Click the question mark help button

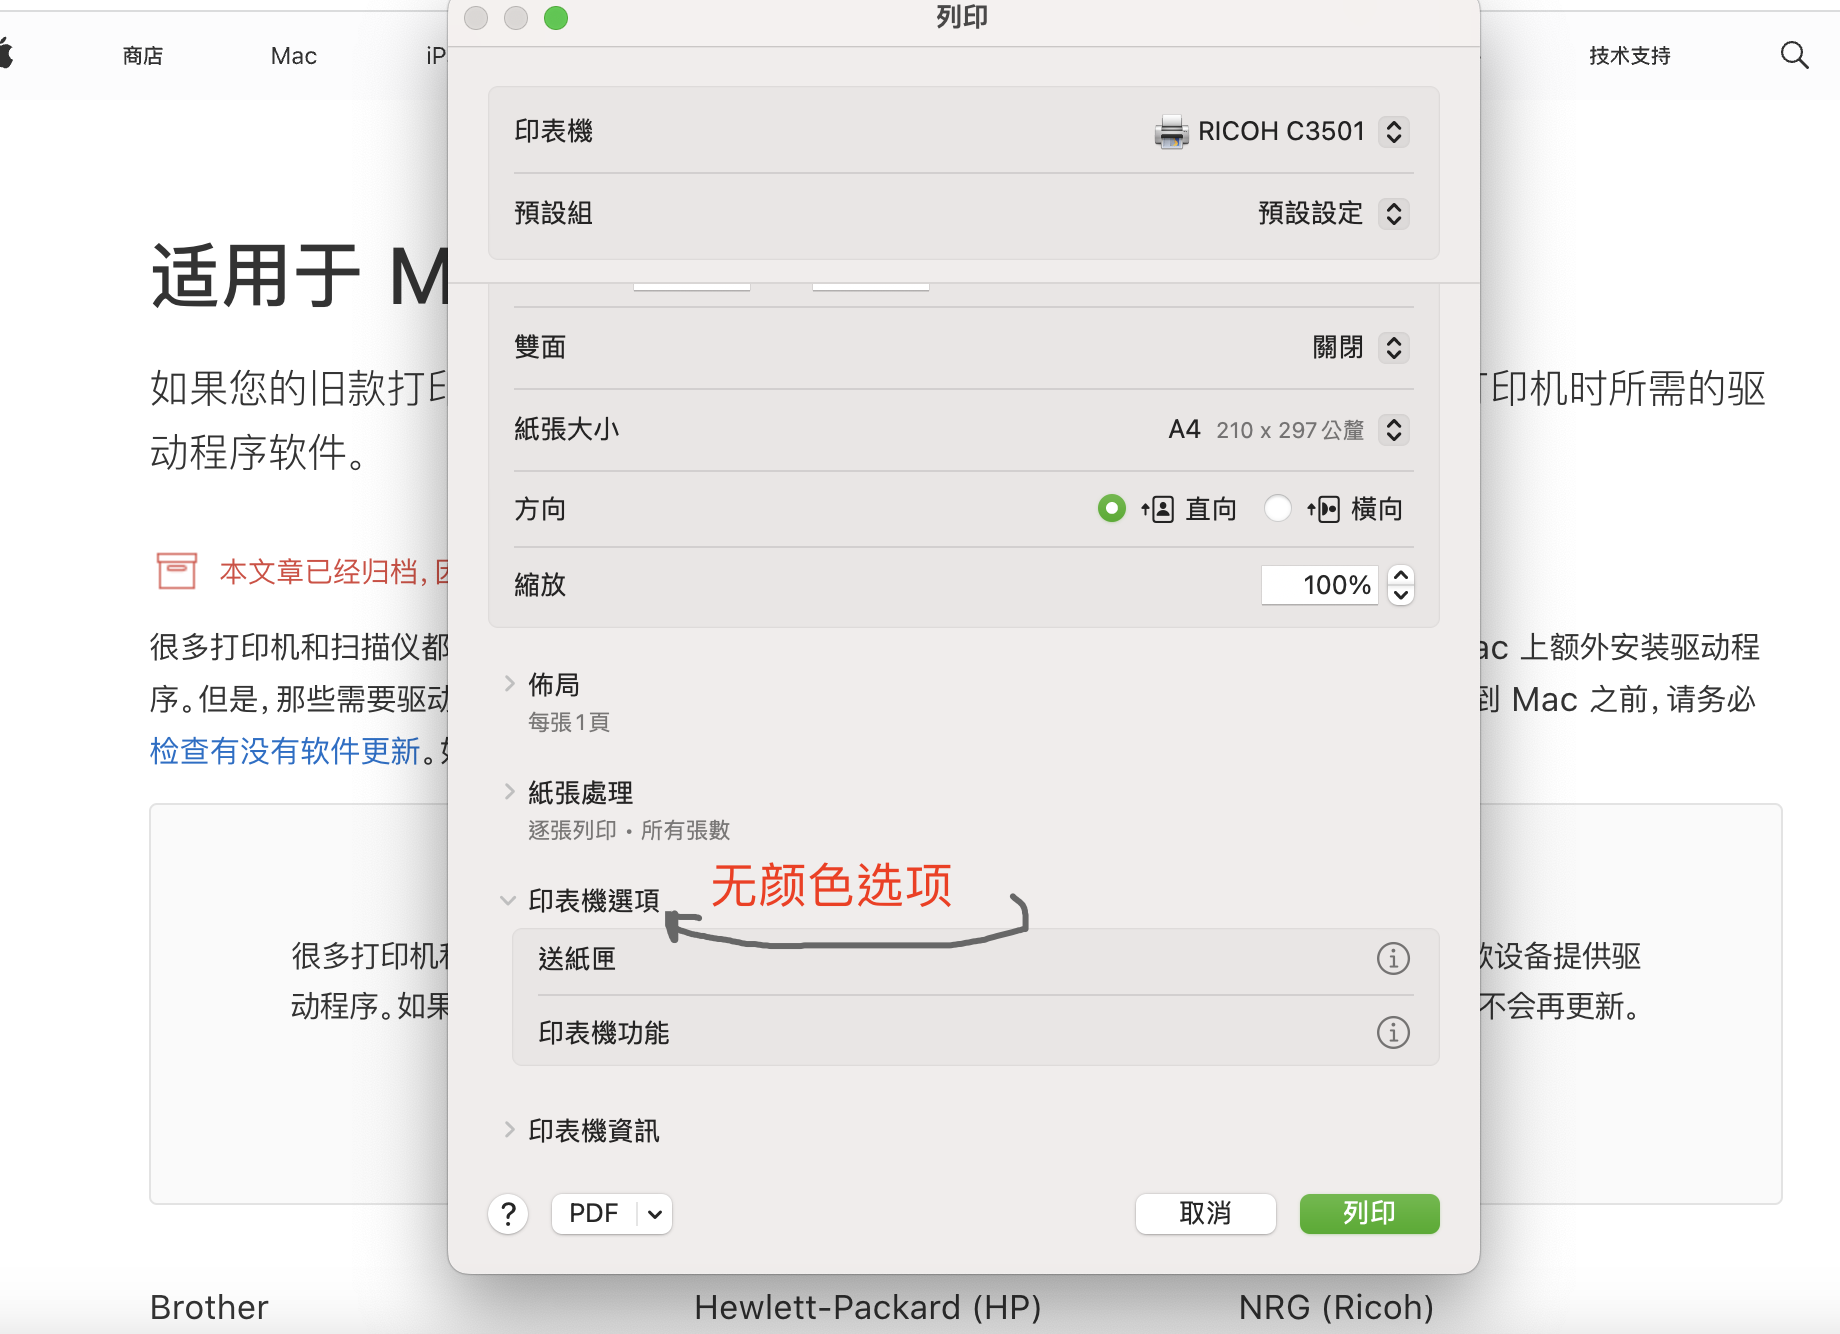(508, 1214)
